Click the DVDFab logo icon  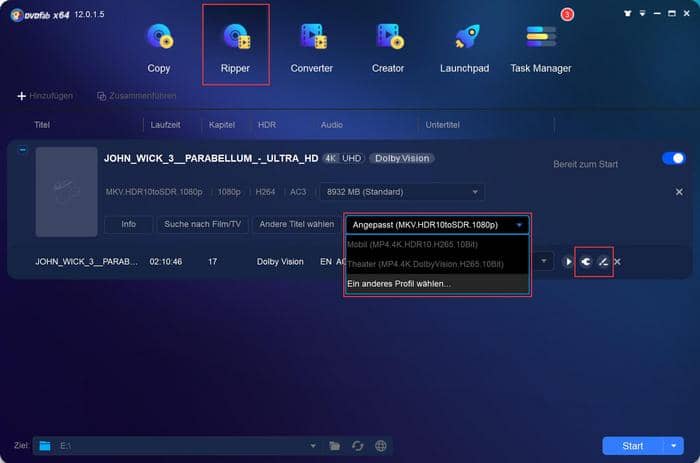coord(17,15)
